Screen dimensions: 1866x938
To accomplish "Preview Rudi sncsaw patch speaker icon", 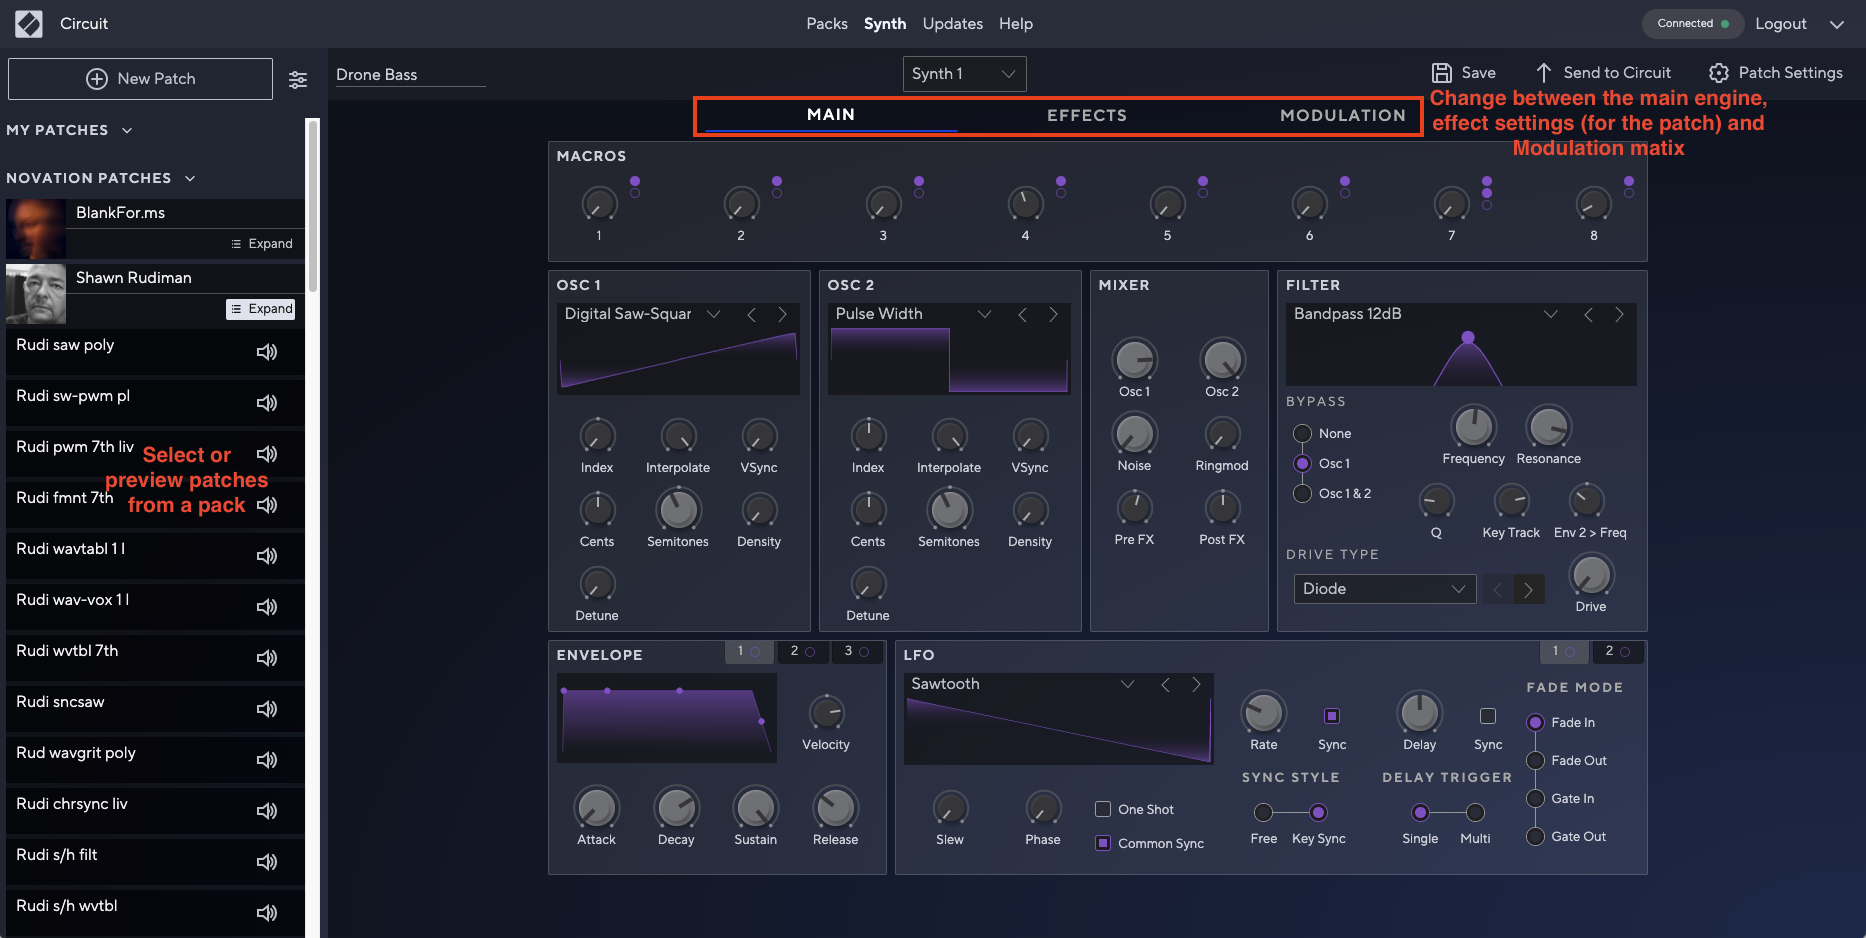I will click(x=267, y=709).
